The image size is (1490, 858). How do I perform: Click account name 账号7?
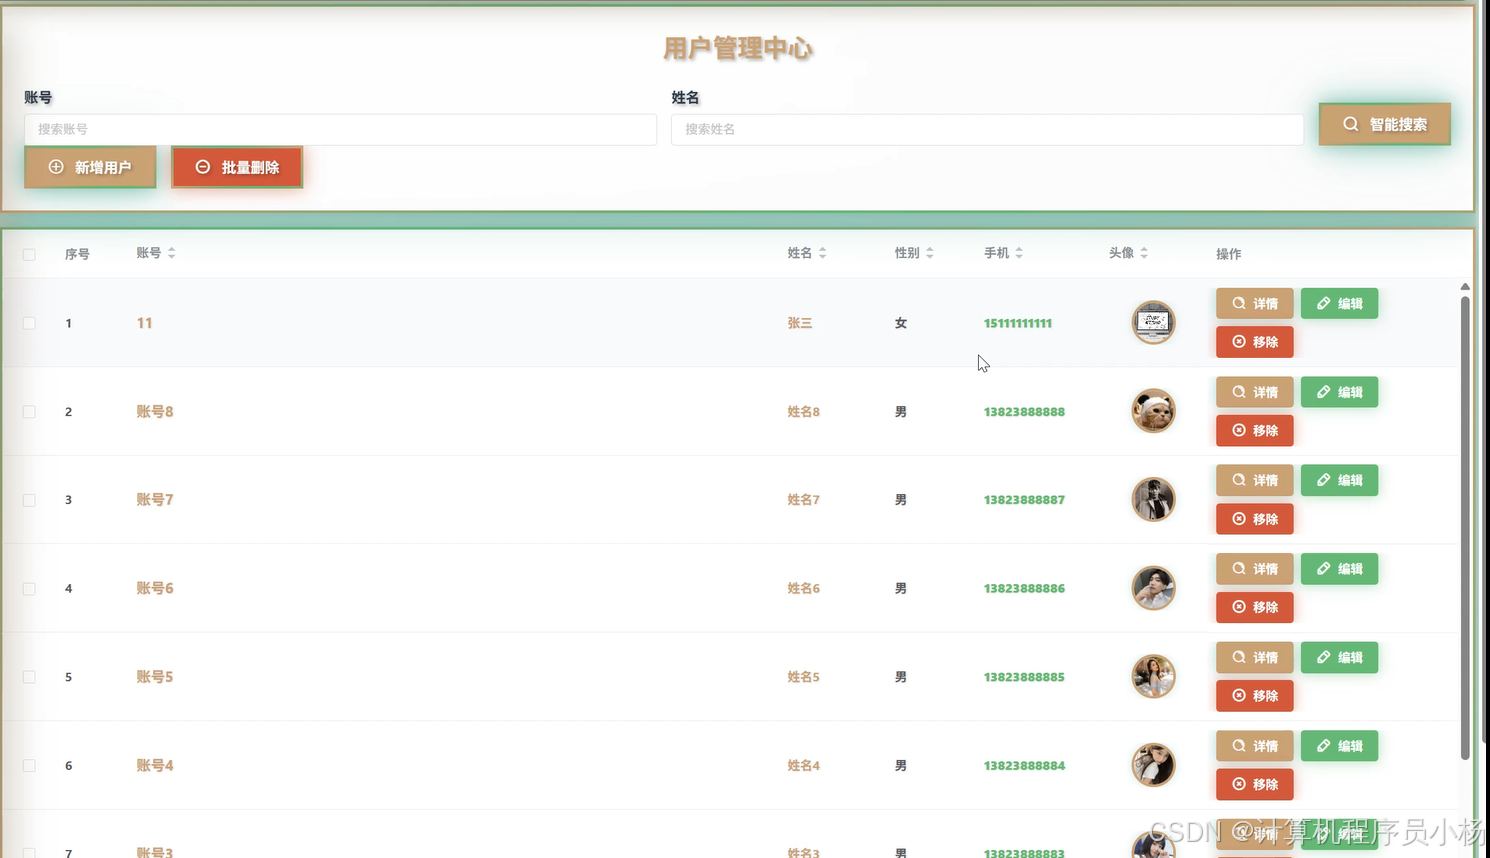coord(155,500)
